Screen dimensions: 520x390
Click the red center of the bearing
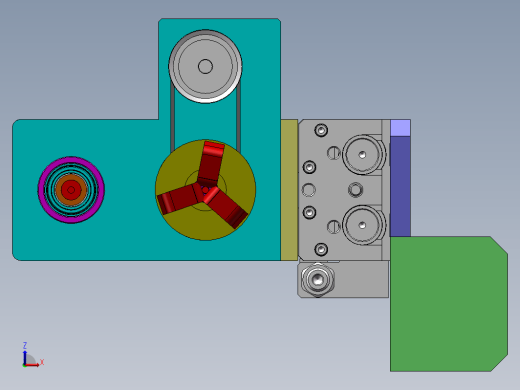(71, 190)
